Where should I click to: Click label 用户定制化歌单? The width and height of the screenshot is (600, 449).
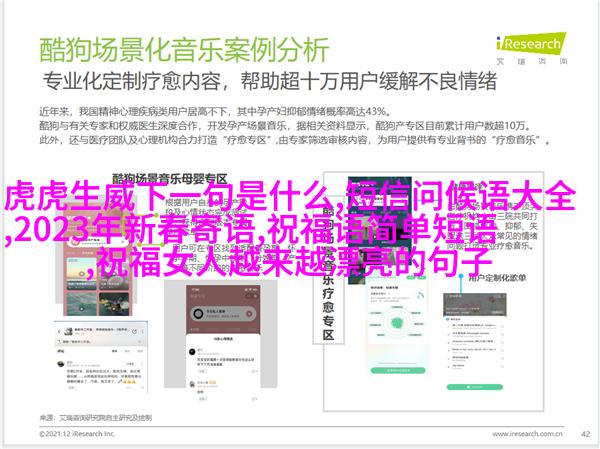click(497, 278)
